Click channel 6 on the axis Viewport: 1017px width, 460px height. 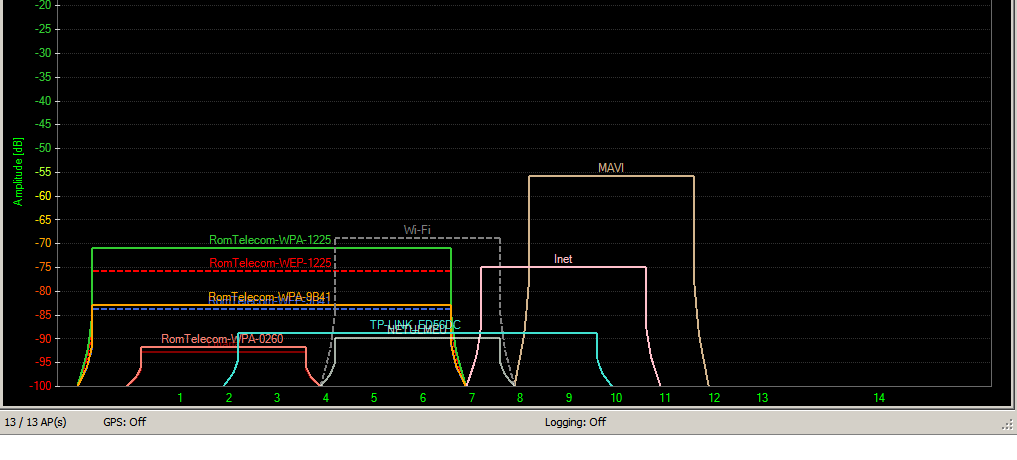pyautogui.click(x=423, y=398)
